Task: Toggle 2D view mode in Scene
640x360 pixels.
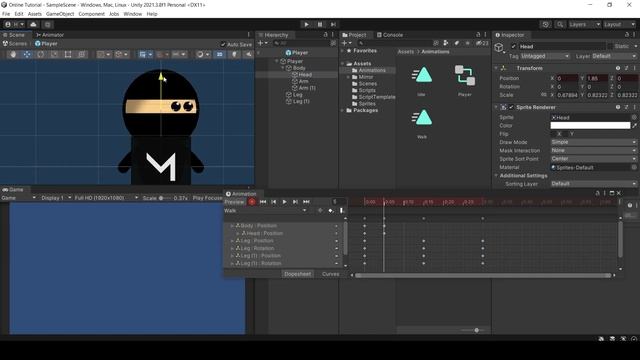Action: [220, 54]
